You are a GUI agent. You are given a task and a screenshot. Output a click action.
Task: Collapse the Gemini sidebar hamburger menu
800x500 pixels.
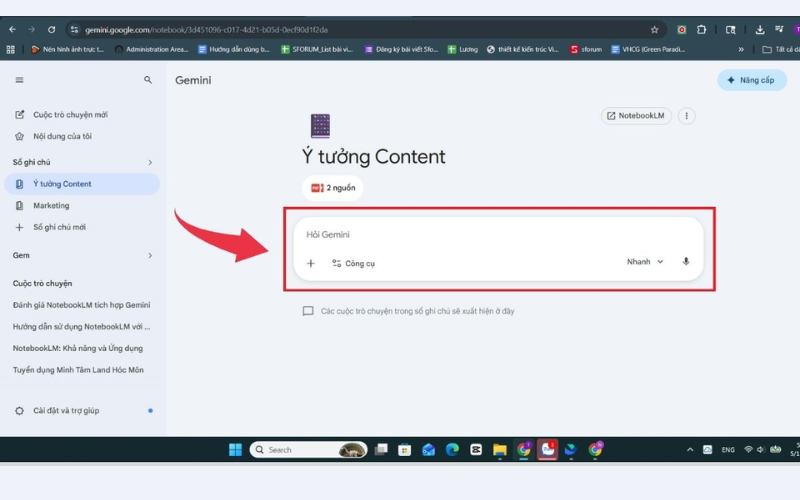[19, 80]
